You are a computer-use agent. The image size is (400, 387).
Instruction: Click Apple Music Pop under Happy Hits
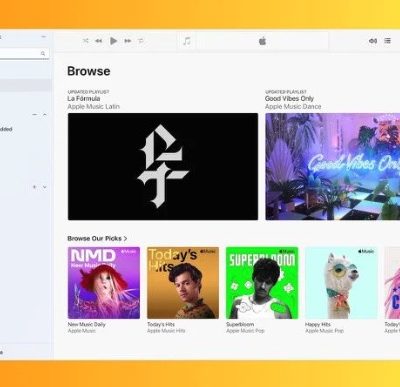pyautogui.click(x=324, y=331)
